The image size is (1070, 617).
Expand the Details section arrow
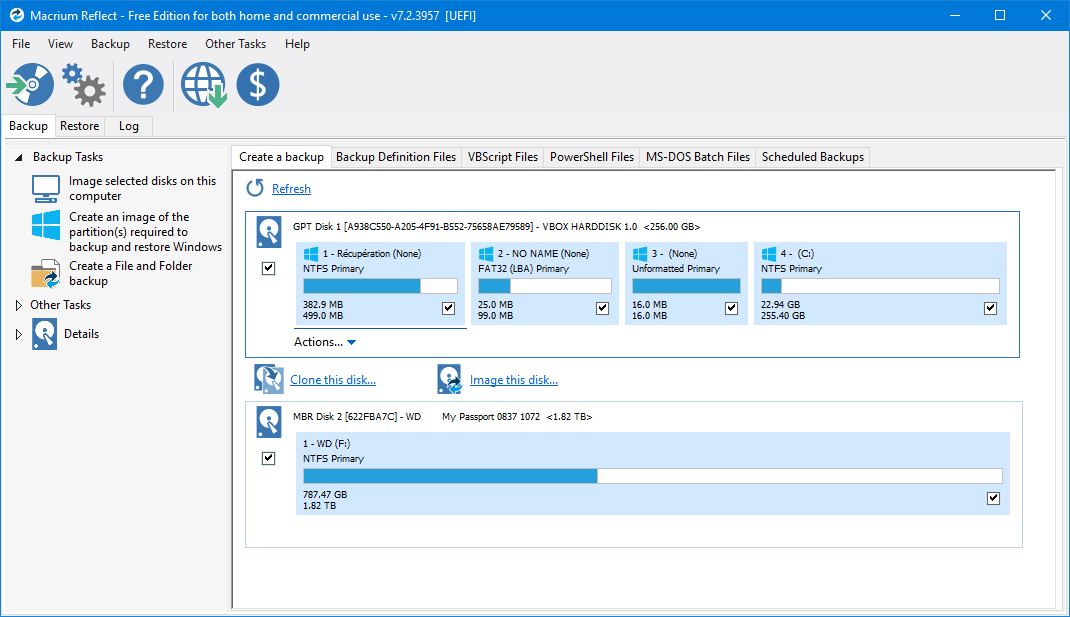click(x=18, y=334)
